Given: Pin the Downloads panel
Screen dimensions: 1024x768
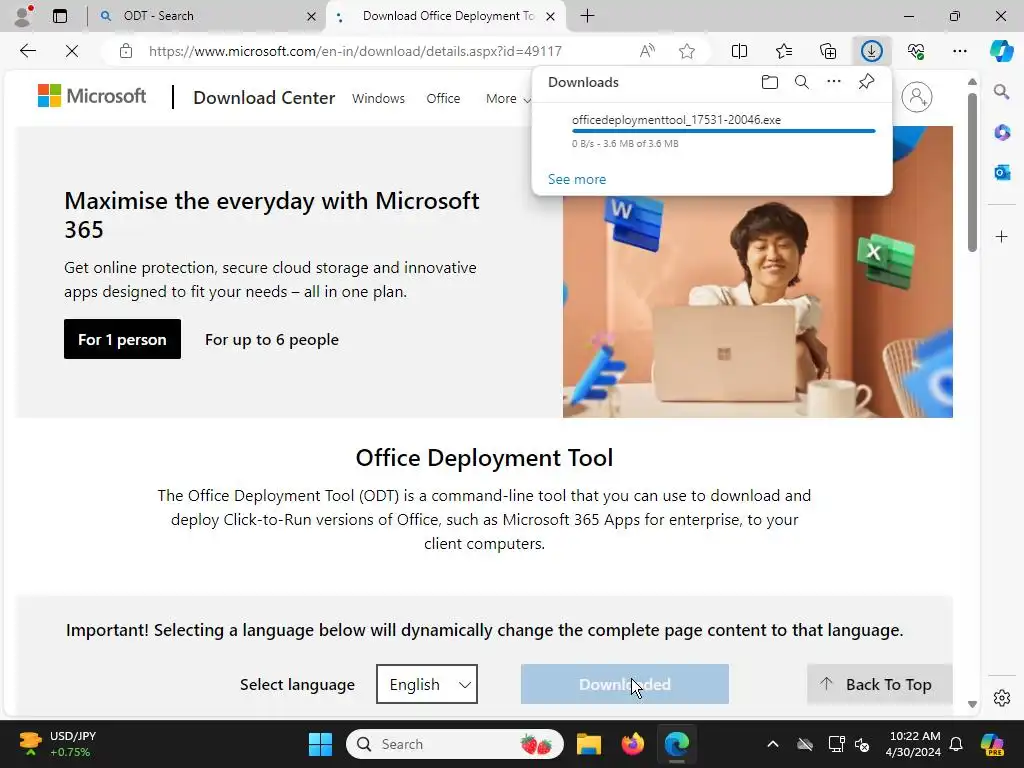Looking at the screenshot, I should (866, 82).
